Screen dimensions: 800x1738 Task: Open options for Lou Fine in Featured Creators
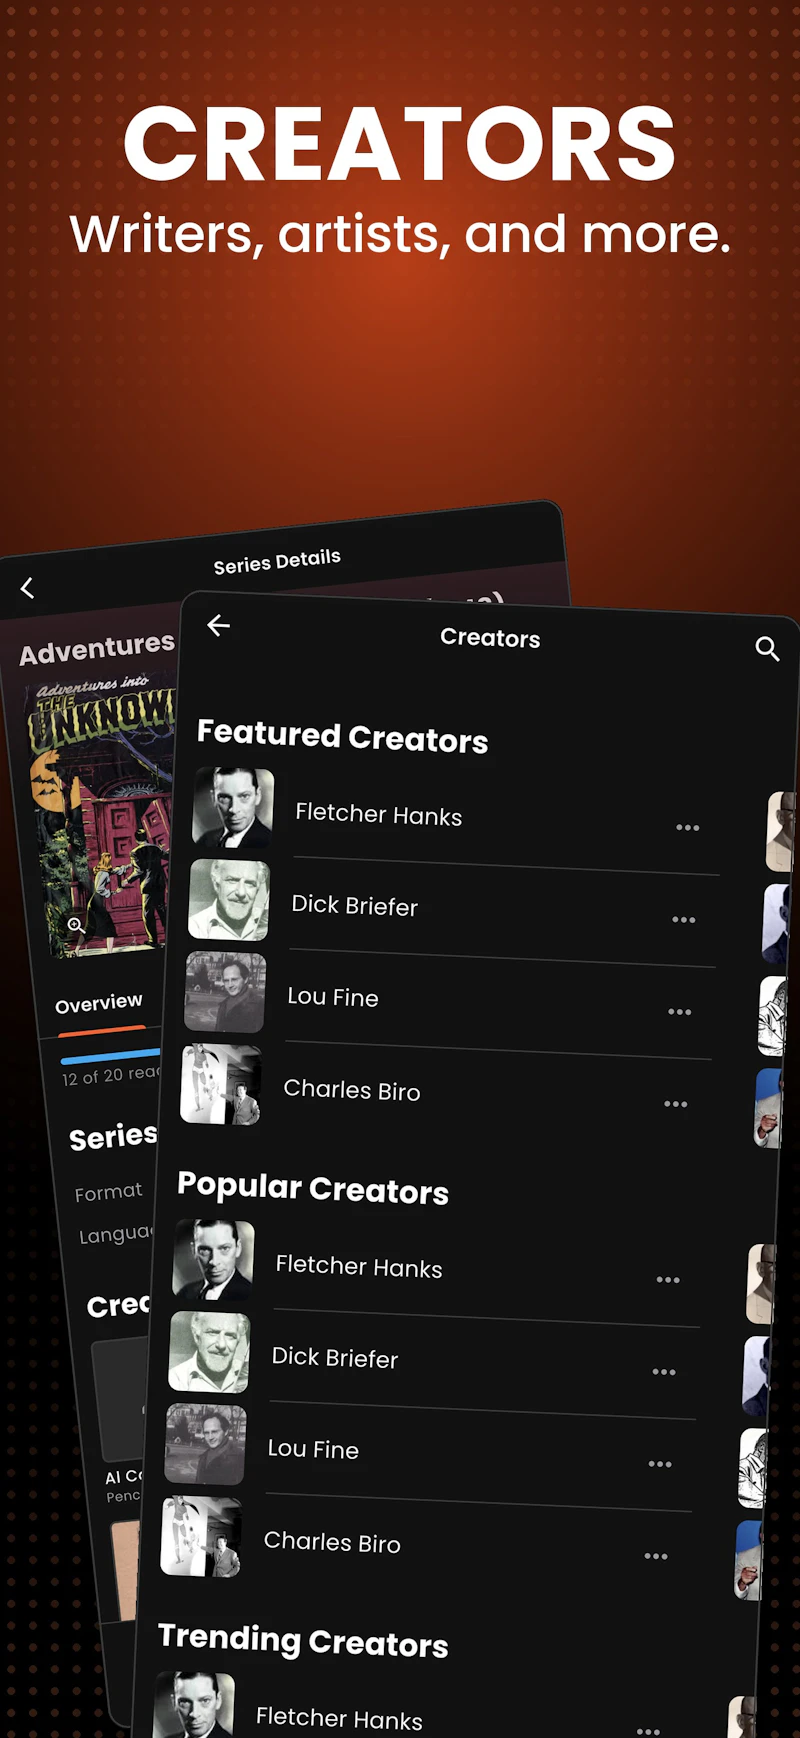click(x=679, y=1012)
